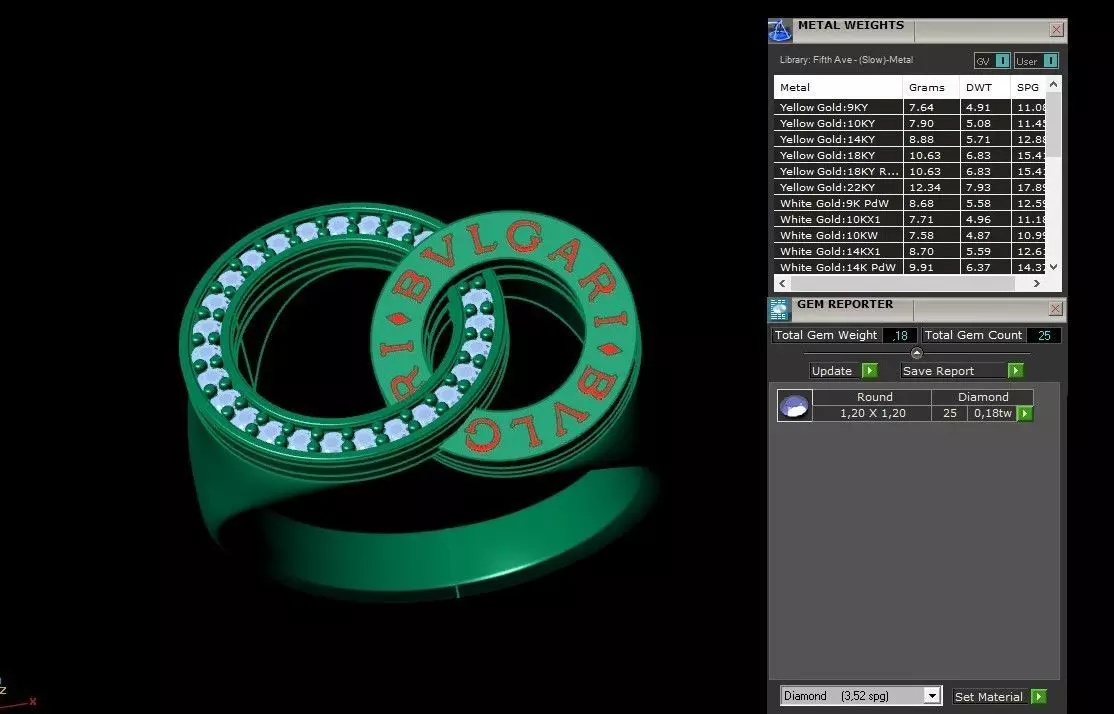
Task: Click the vertical scrollbar thumb of metal table
Action: [x=1054, y=124]
